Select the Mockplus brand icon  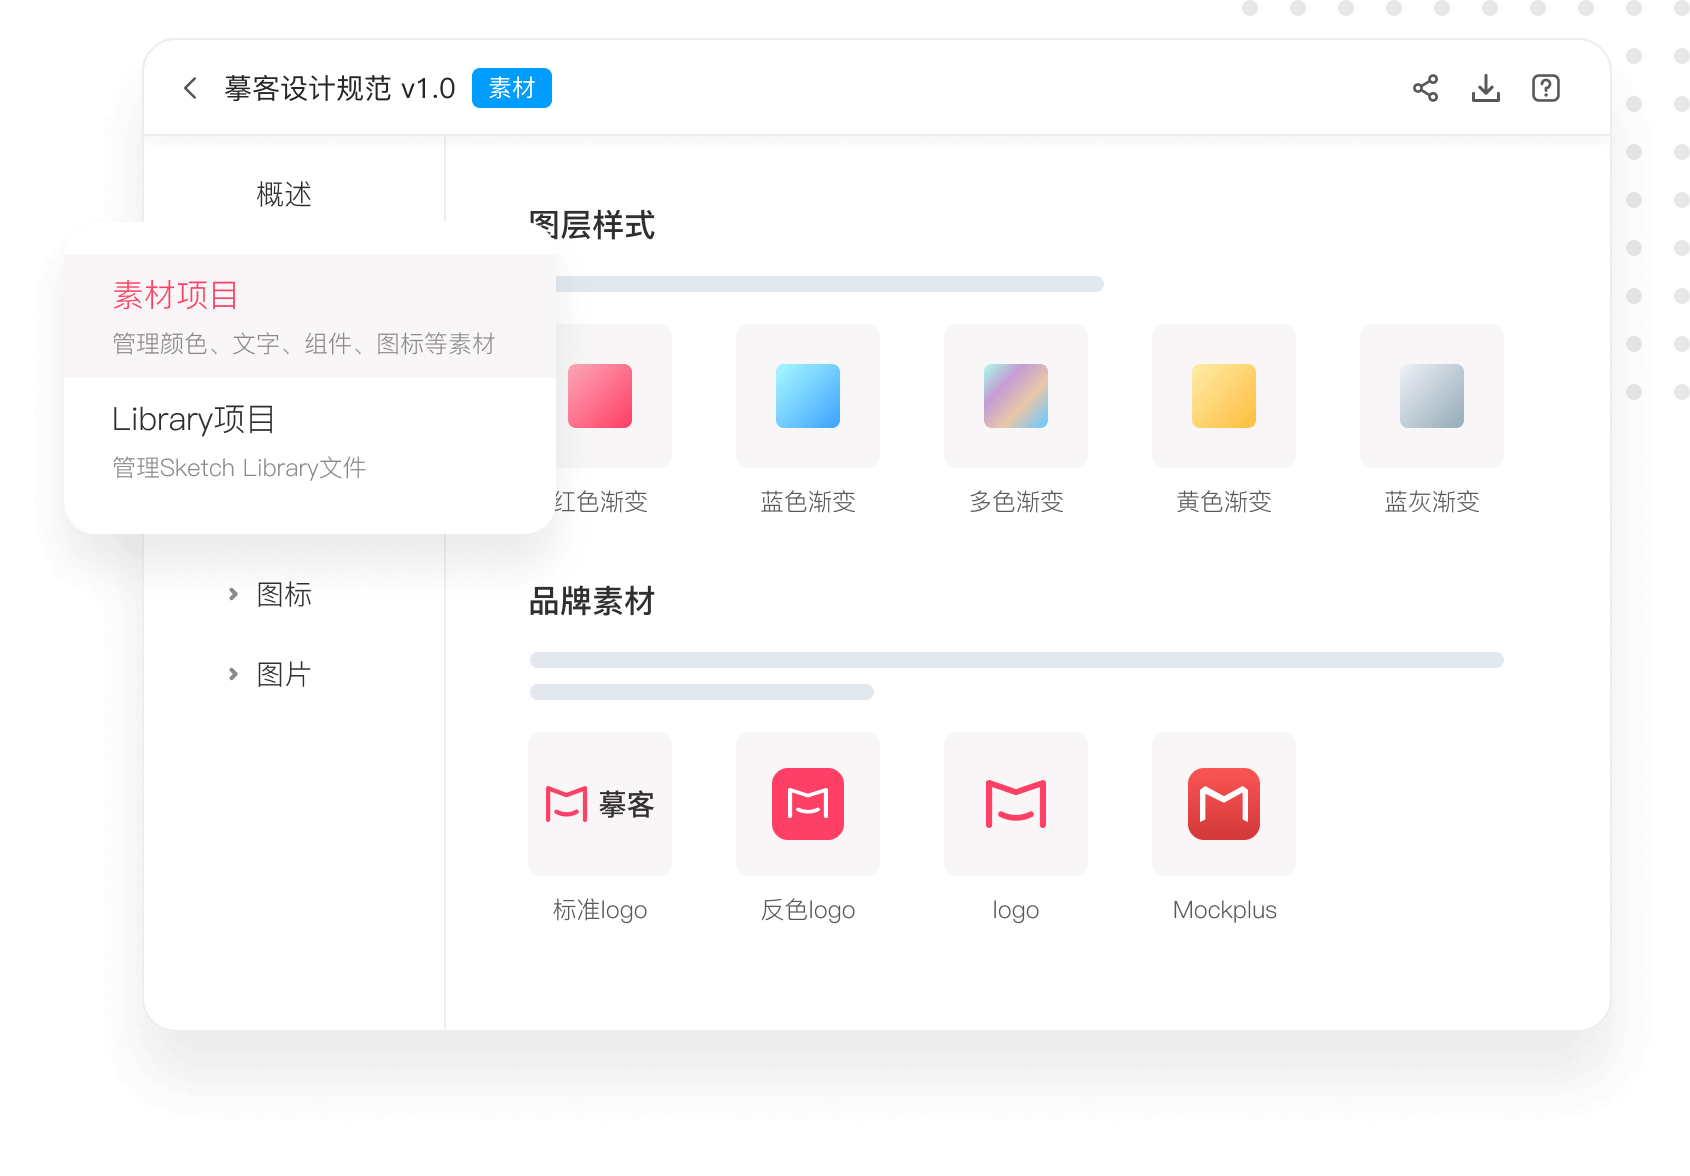[1224, 804]
